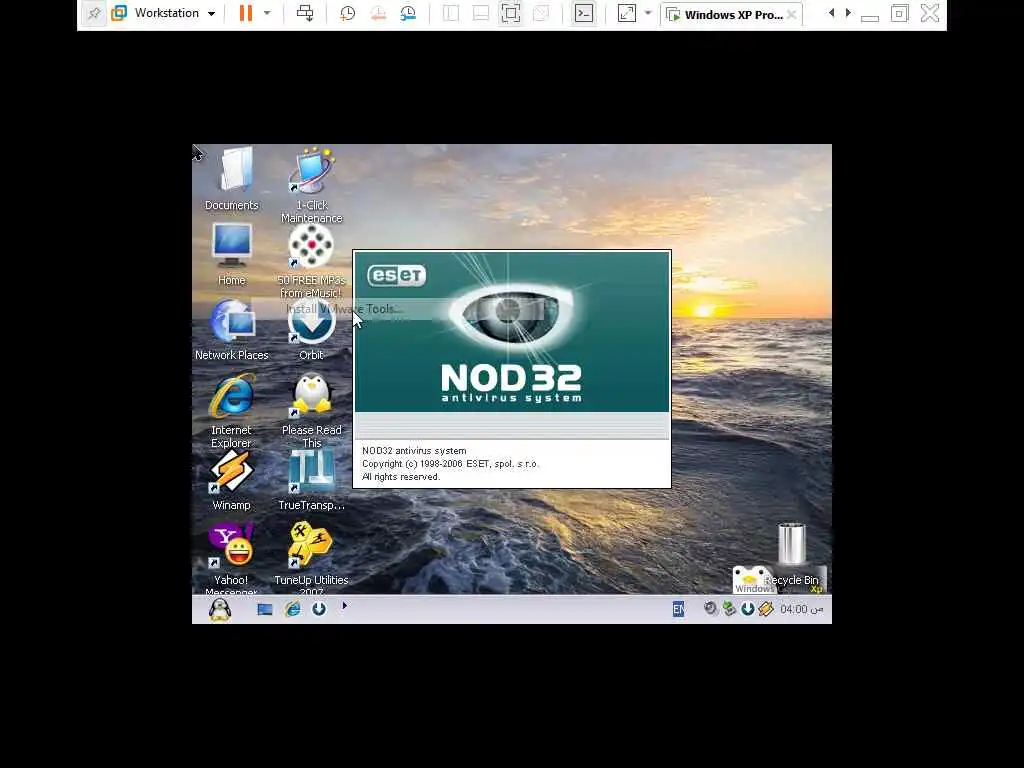This screenshot has height=768, width=1024.
Task: Pin the VMware toolbar with pushpin icon
Action: pyautogui.click(x=94, y=13)
